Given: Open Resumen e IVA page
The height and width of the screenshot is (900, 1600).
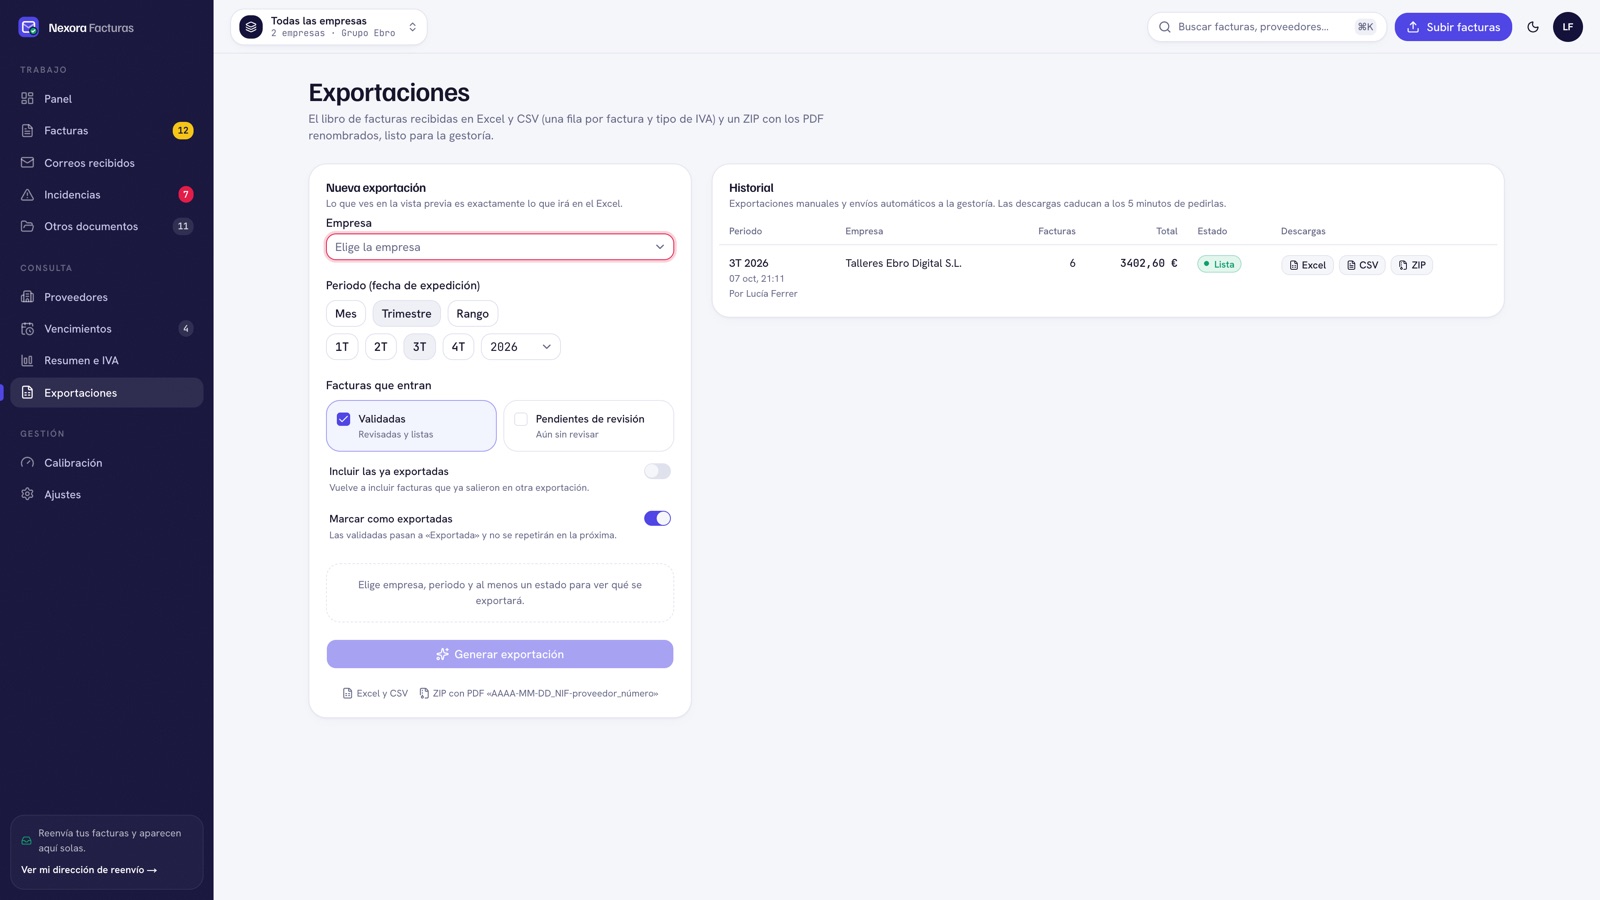Looking at the screenshot, I should [107, 361].
